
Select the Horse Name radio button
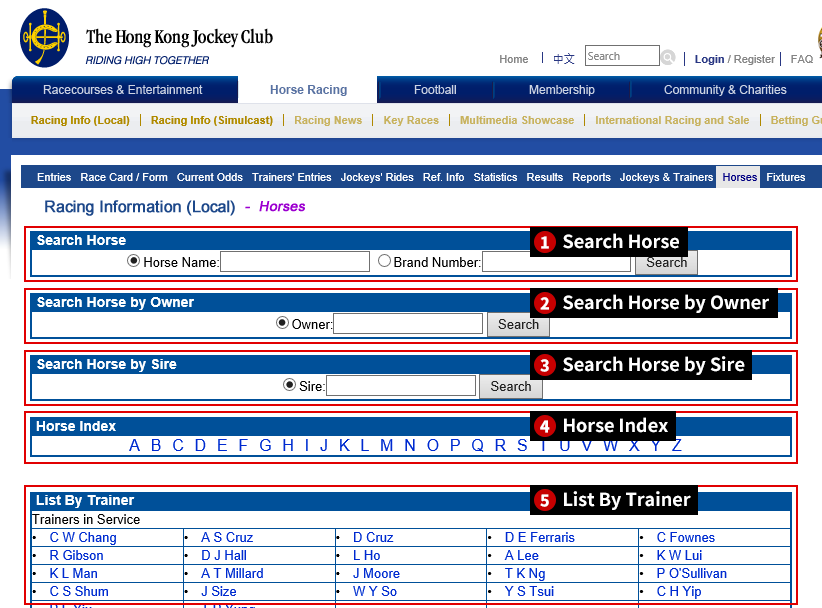[134, 261]
